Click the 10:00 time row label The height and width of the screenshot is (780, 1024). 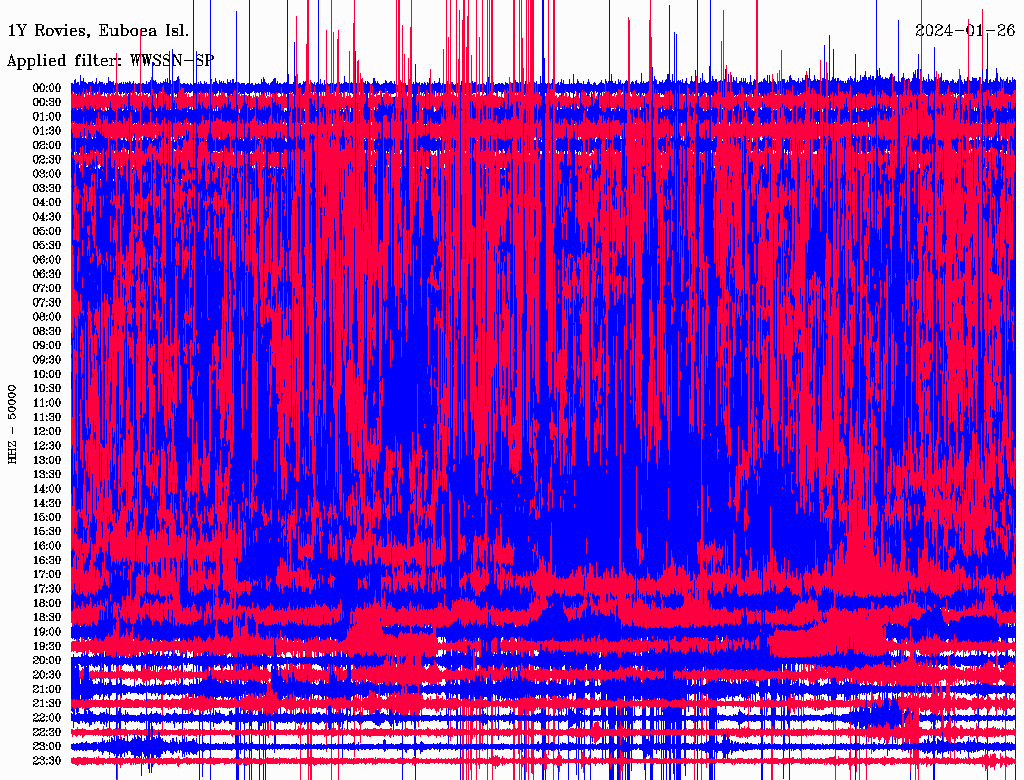[47, 374]
